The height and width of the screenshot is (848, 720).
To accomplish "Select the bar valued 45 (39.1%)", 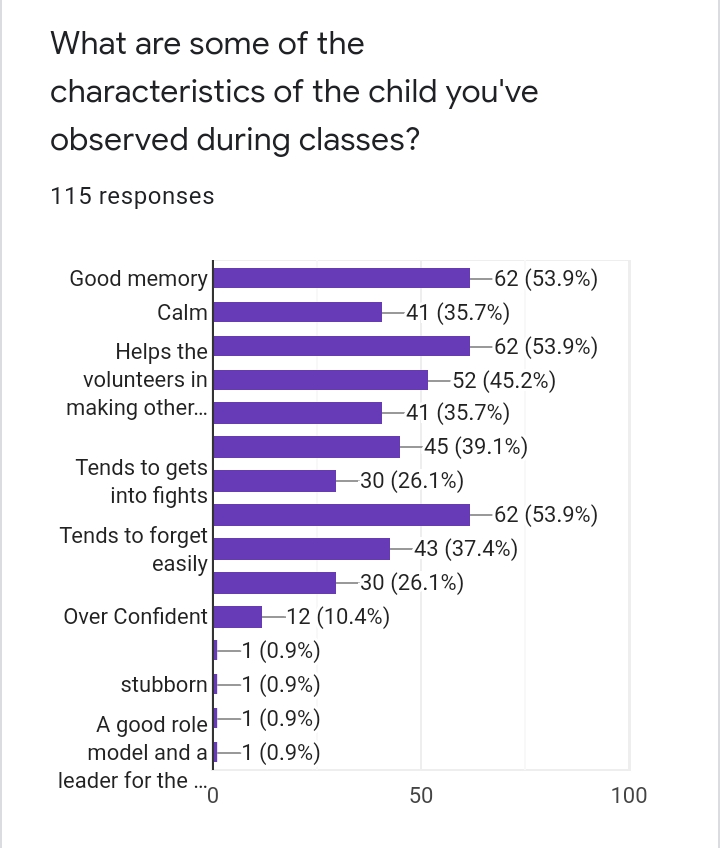I will pos(307,447).
